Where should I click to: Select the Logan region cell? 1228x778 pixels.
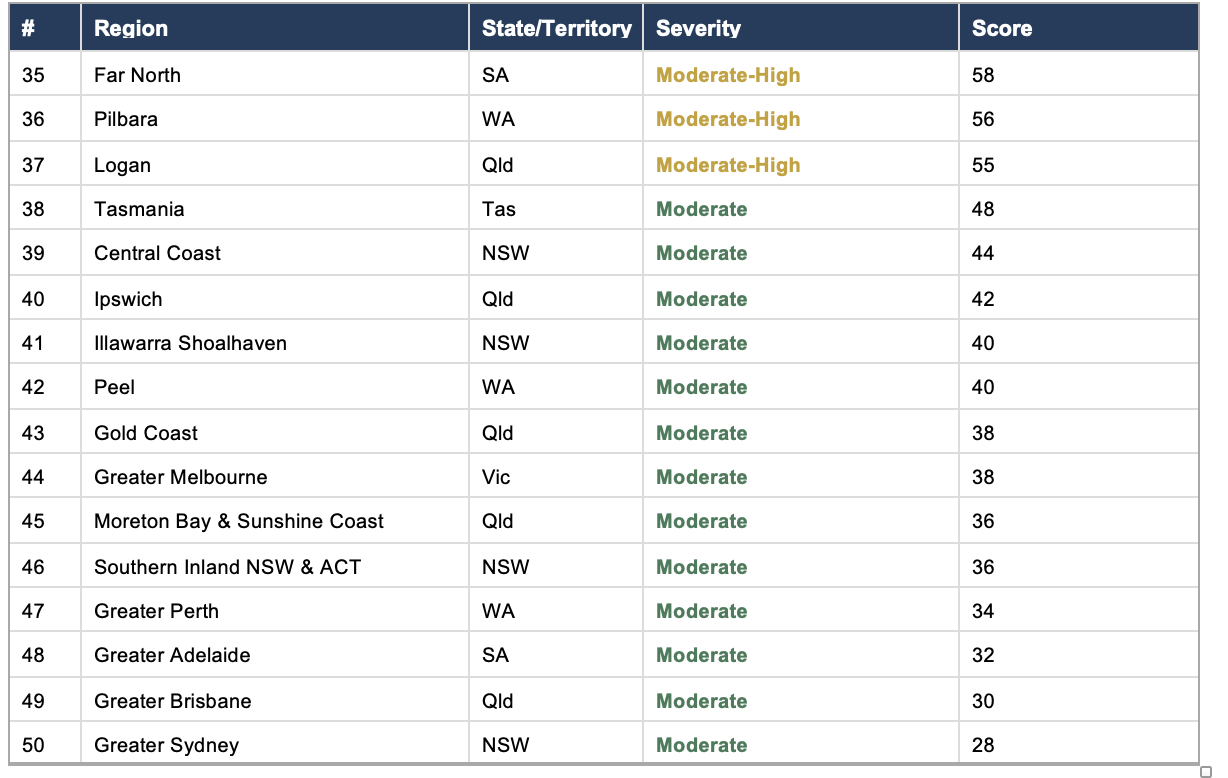tap(275, 165)
